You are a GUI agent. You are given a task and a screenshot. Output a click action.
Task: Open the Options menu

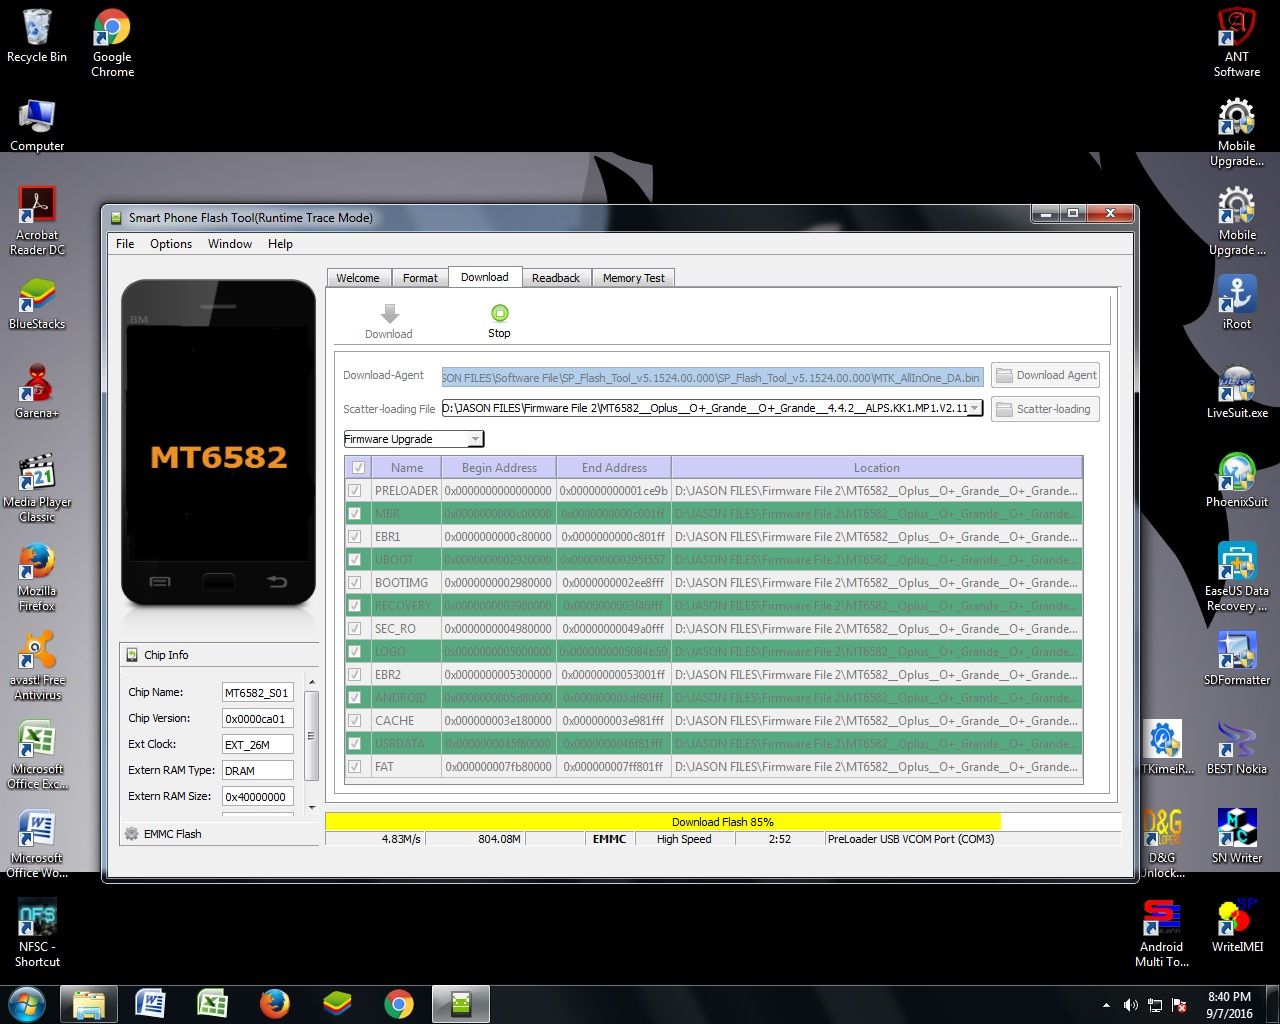[171, 244]
